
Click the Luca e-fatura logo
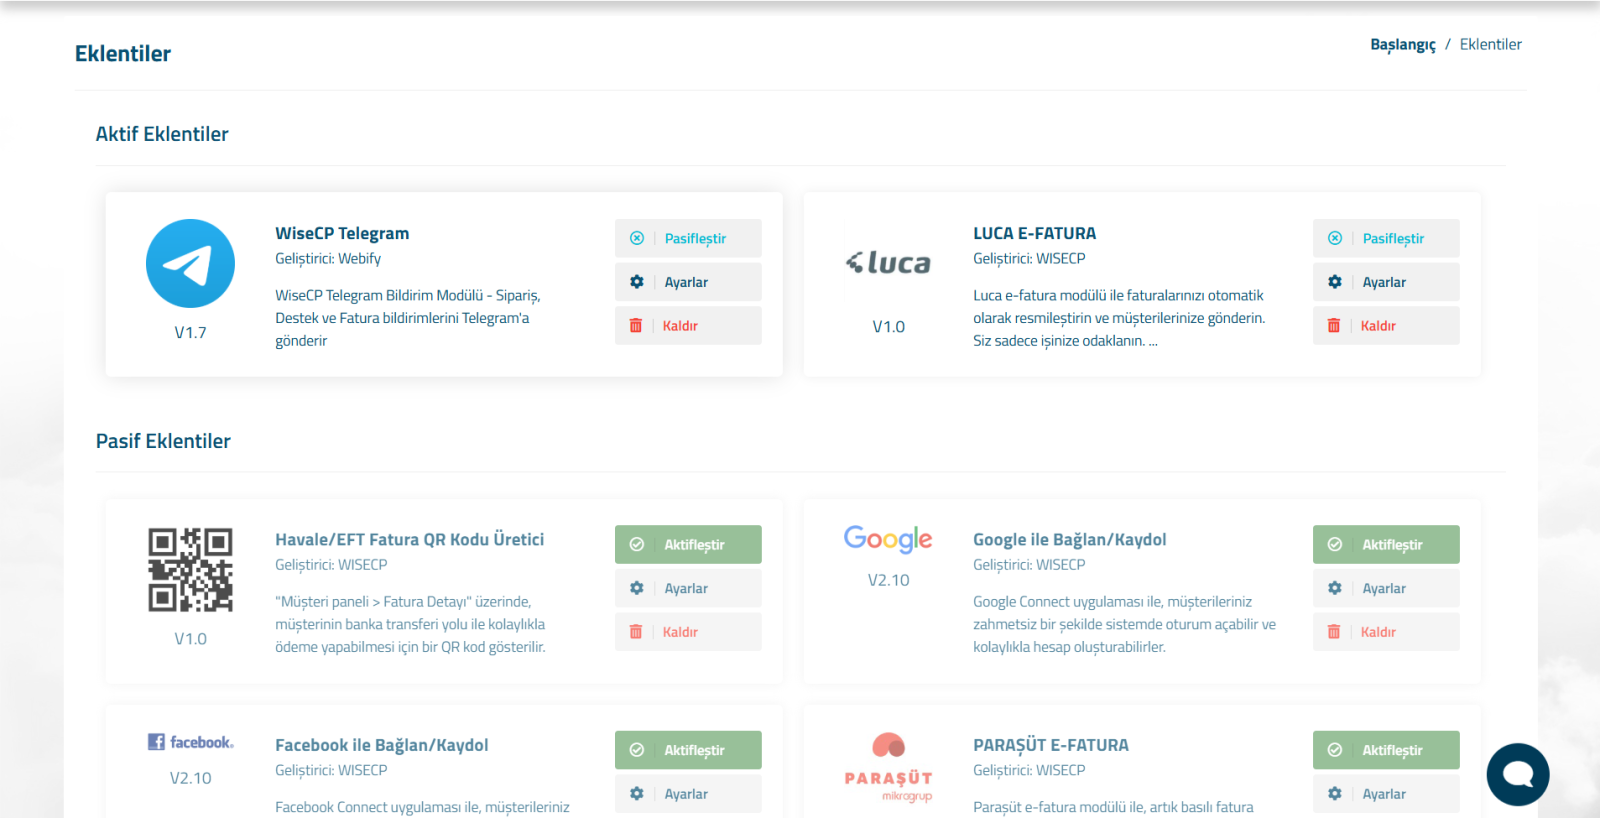pos(888,263)
